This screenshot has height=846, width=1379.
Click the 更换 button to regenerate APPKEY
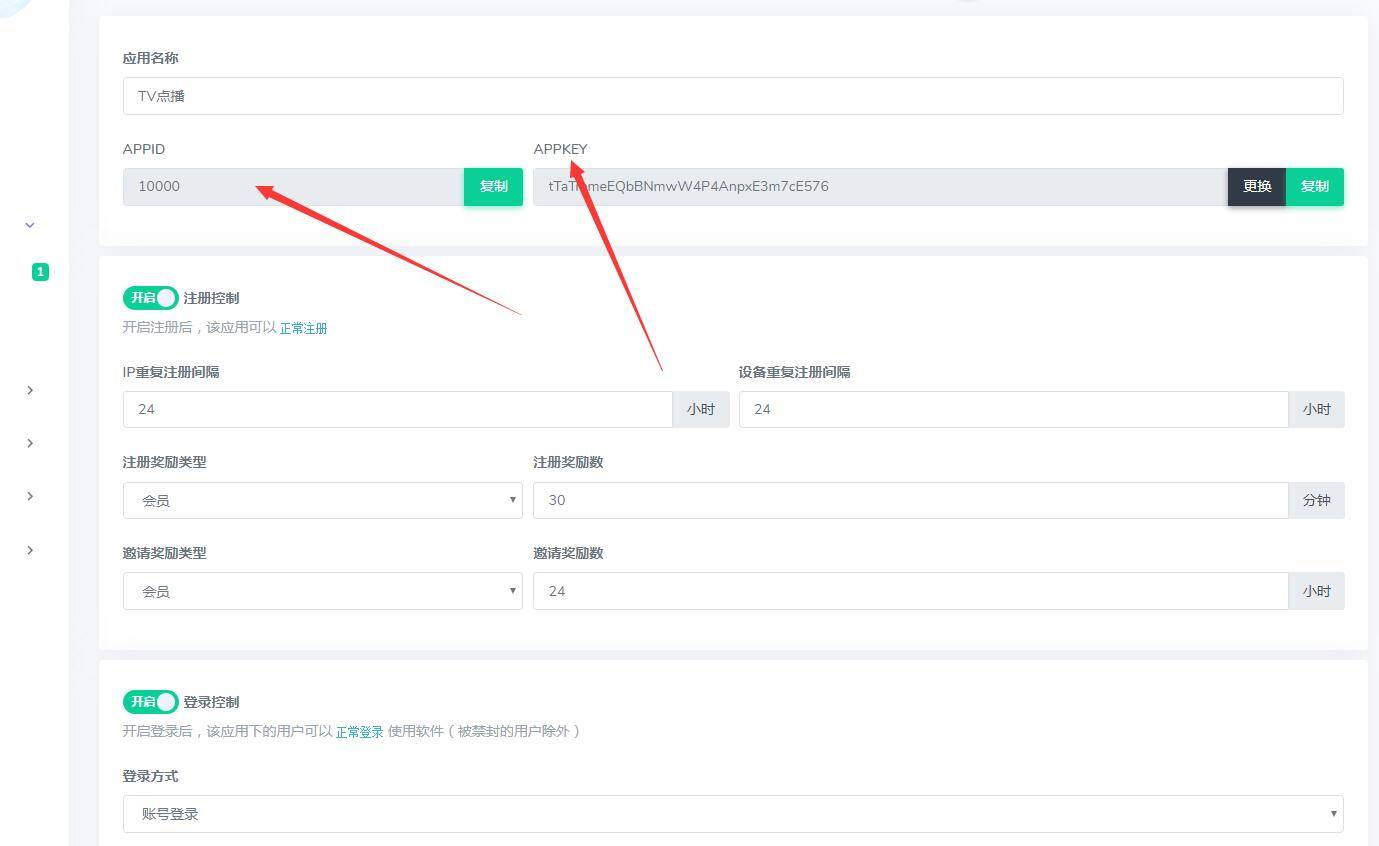tap(1257, 187)
